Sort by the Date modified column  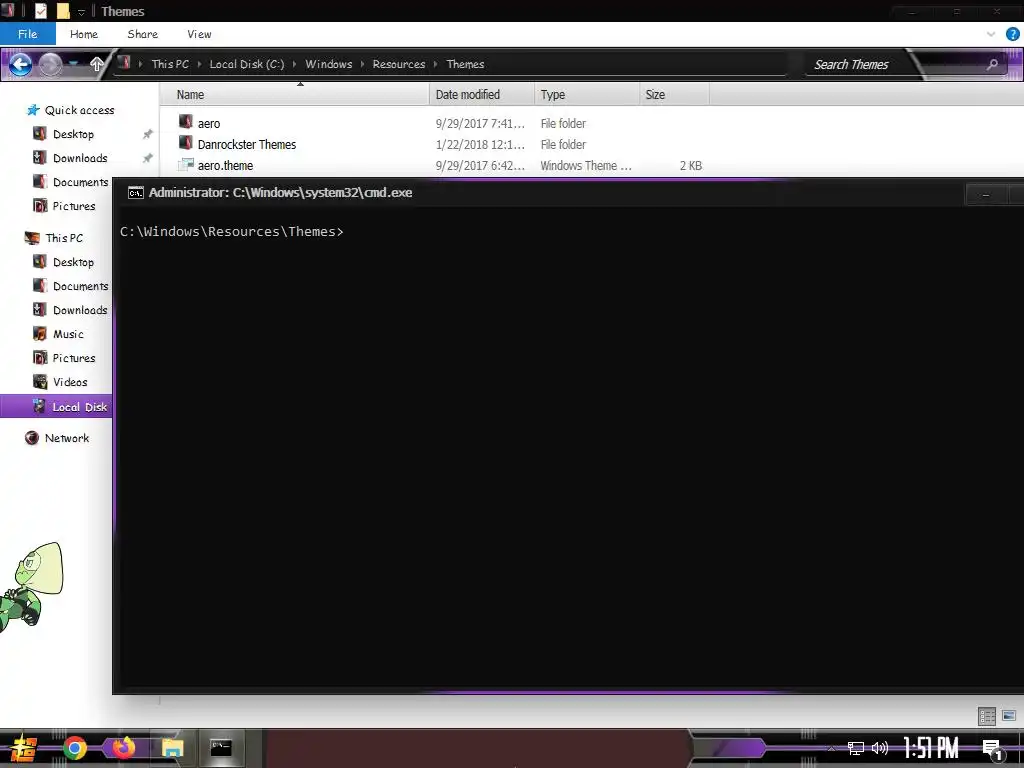(x=482, y=95)
